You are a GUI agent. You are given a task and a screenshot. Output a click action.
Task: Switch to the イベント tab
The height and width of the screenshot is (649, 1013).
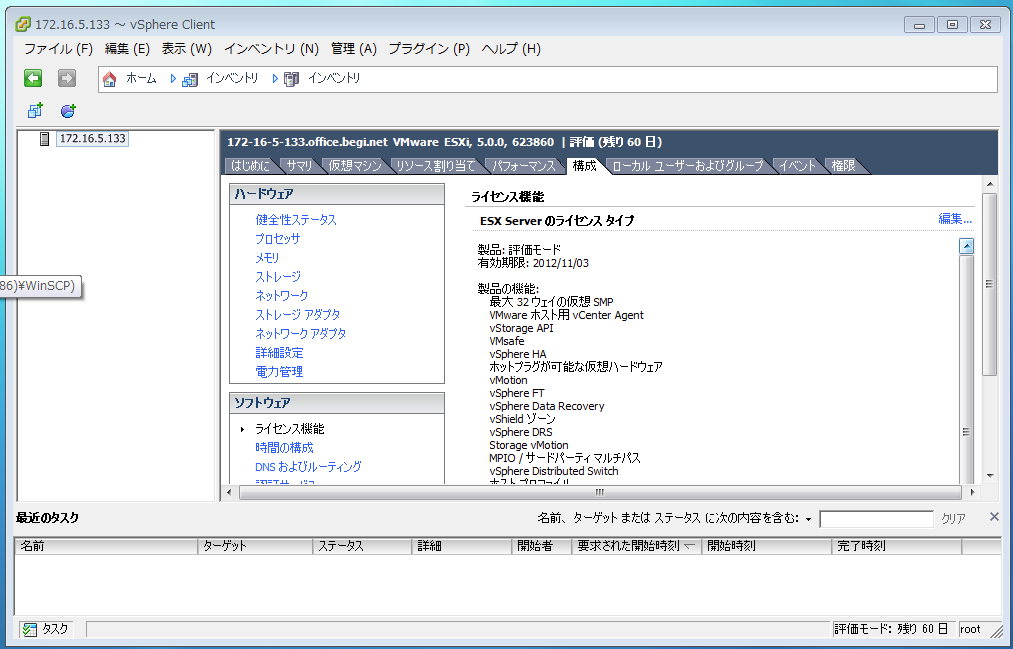click(x=797, y=166)
